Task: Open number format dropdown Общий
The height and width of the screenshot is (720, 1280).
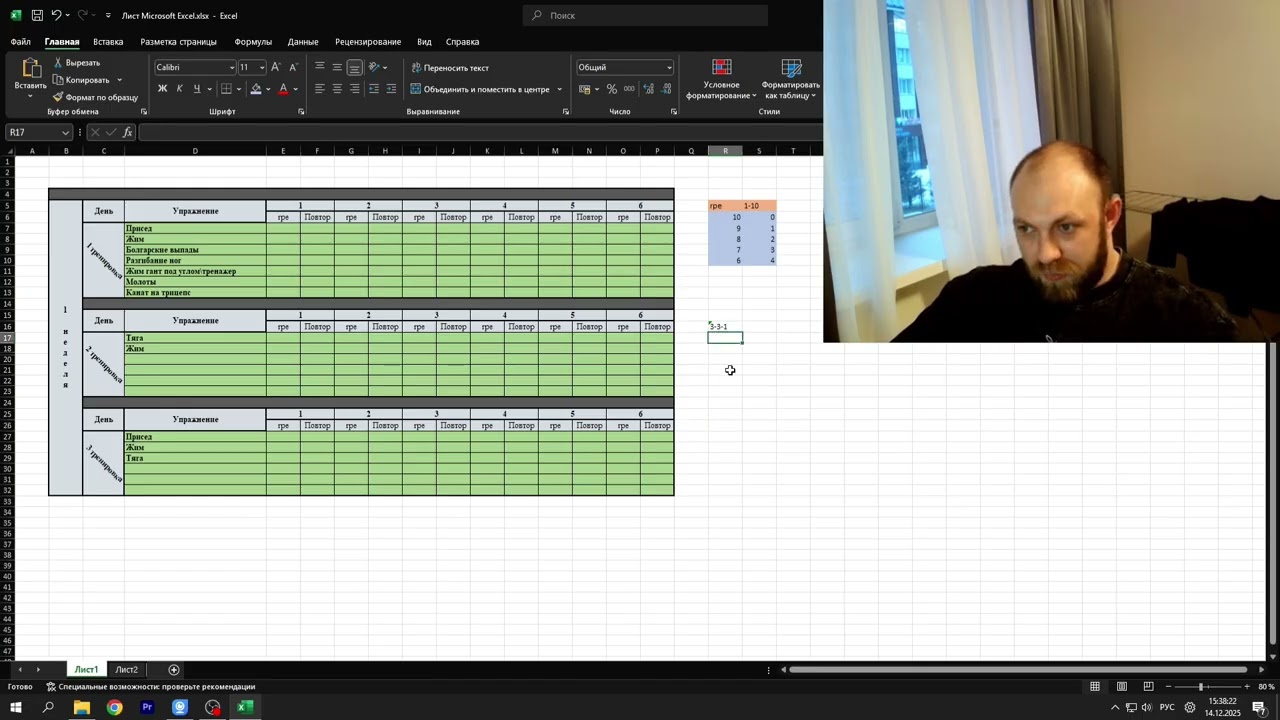Action: [x=668, y=67]
